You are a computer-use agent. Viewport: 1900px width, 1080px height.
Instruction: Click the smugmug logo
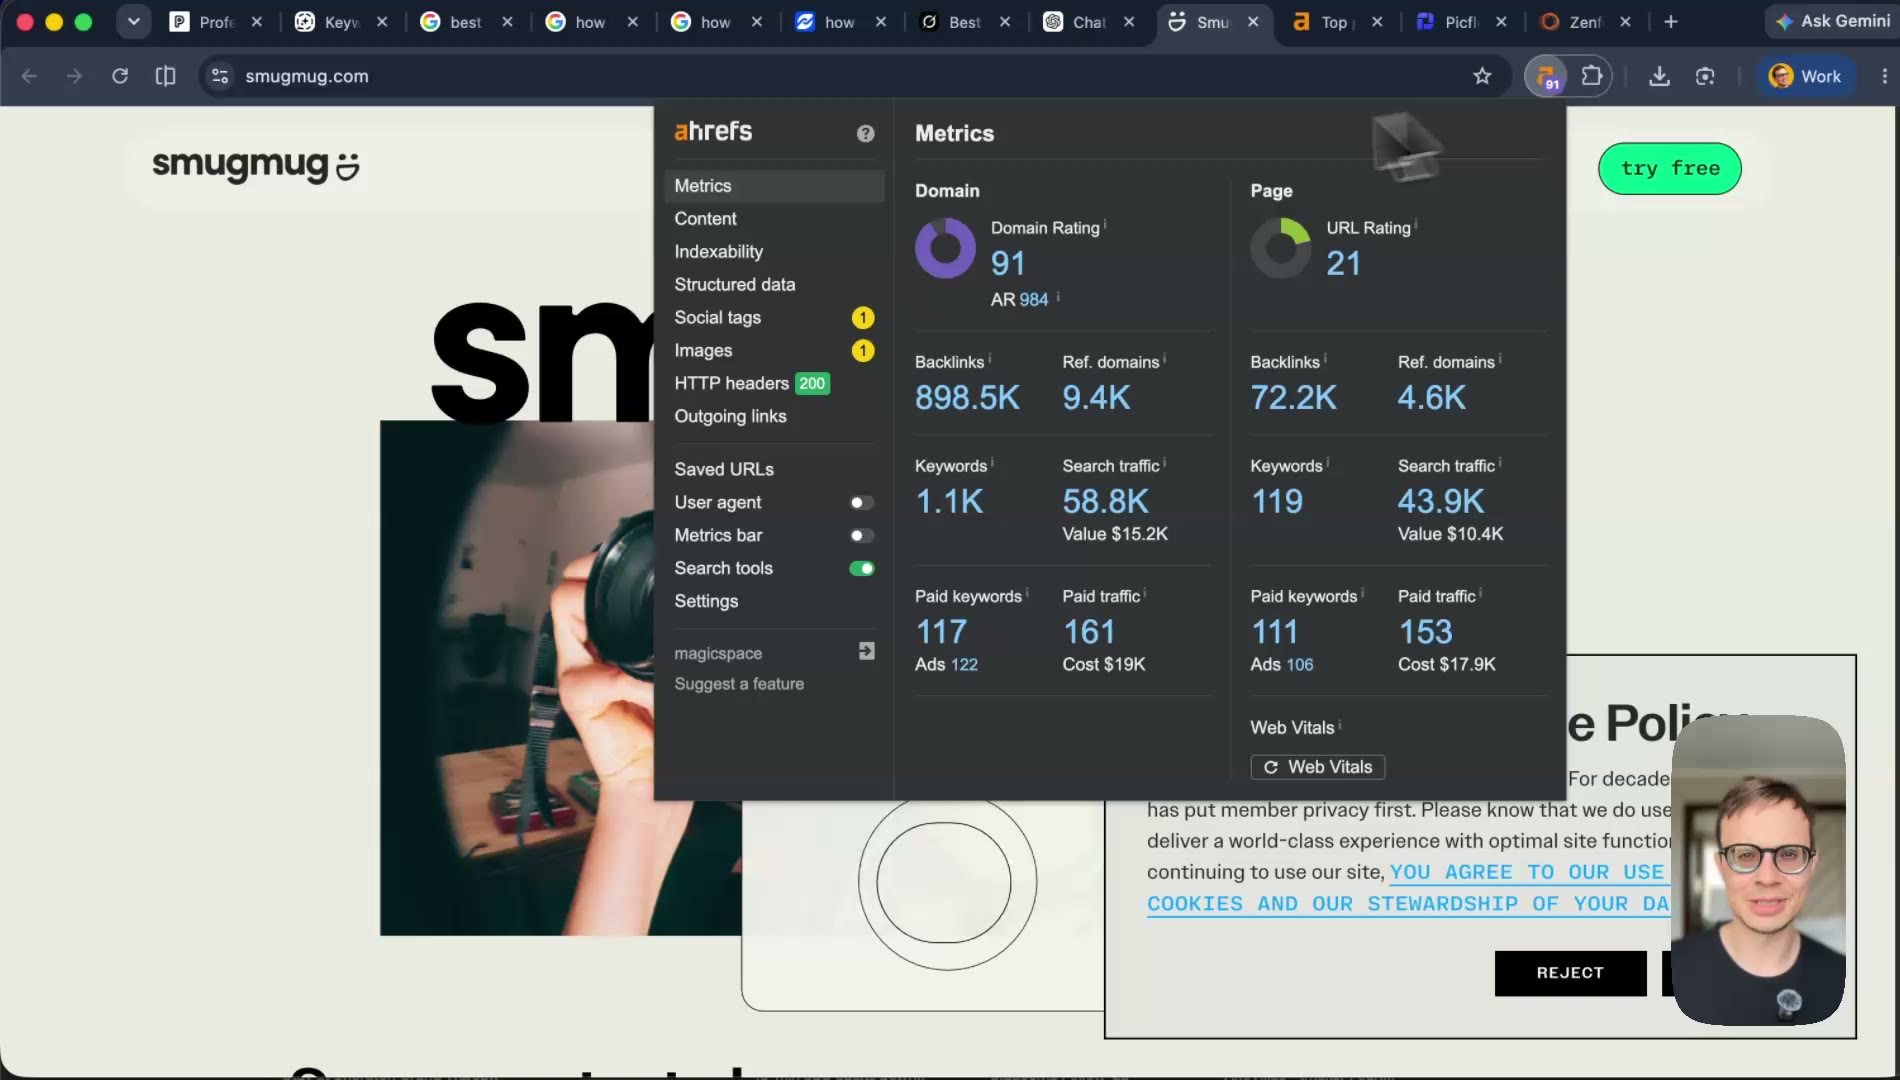255,165
